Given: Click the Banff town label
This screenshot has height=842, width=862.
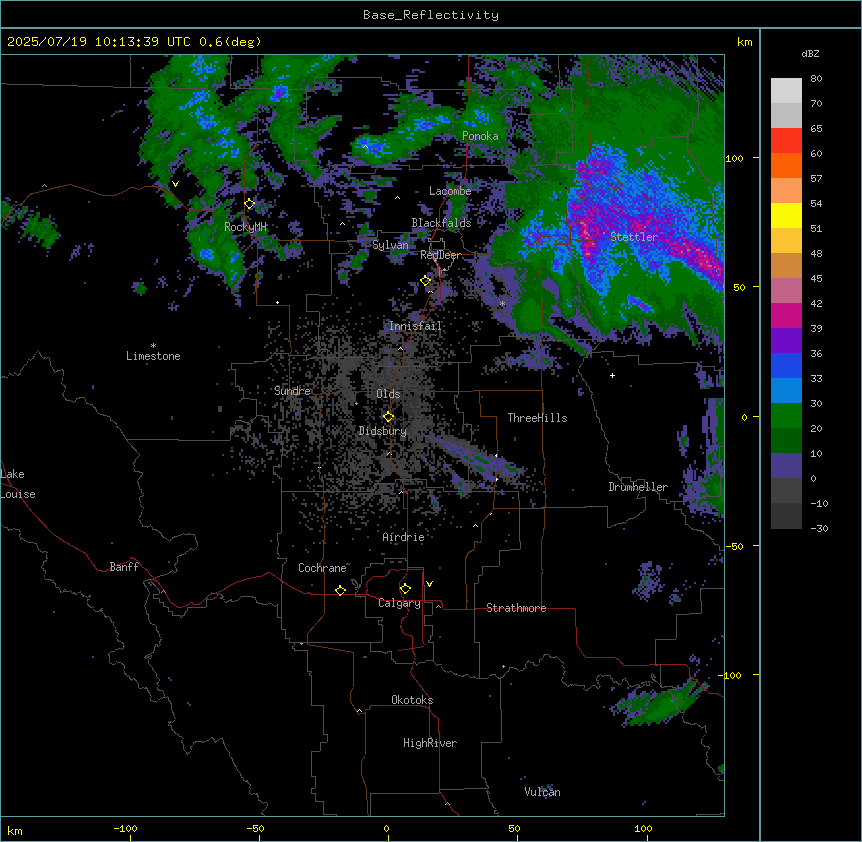Looking at the screenshot, I should coord(124,567).
